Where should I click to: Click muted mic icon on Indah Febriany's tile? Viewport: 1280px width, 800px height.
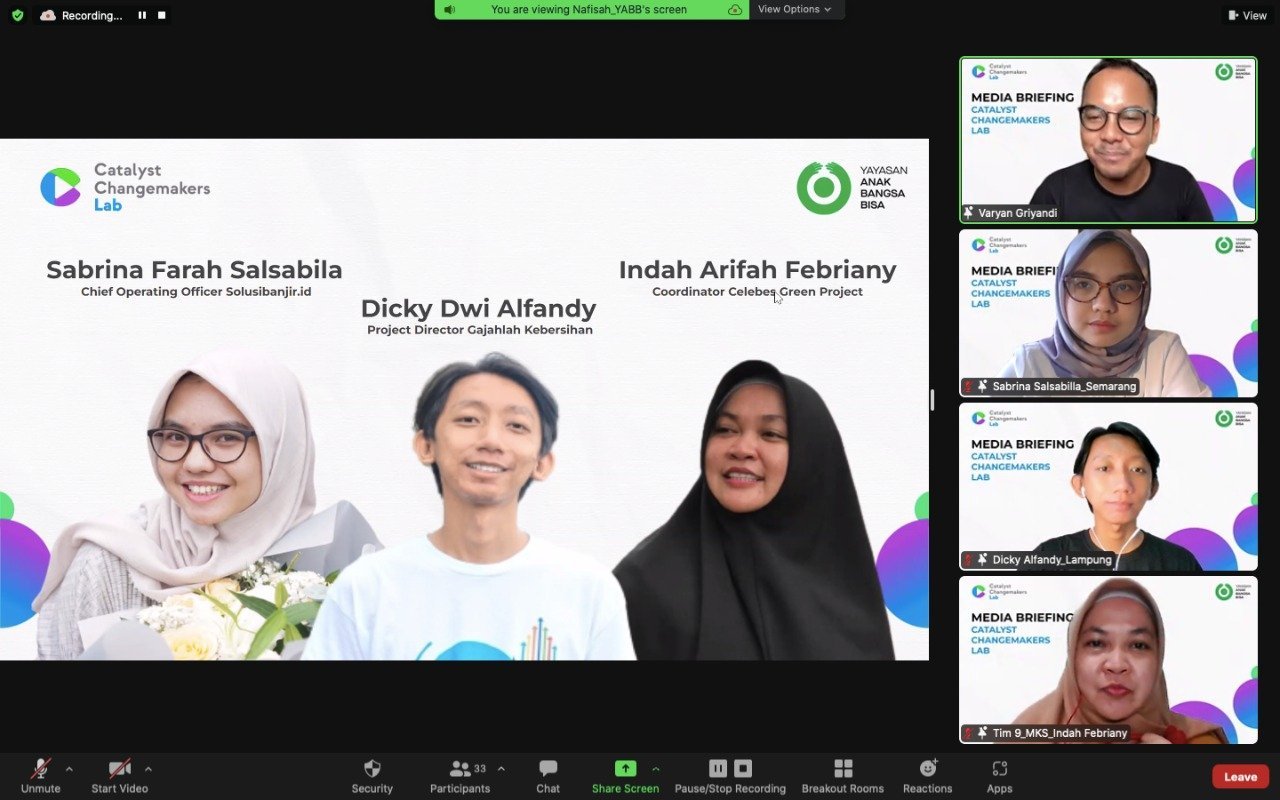[967, 733]
